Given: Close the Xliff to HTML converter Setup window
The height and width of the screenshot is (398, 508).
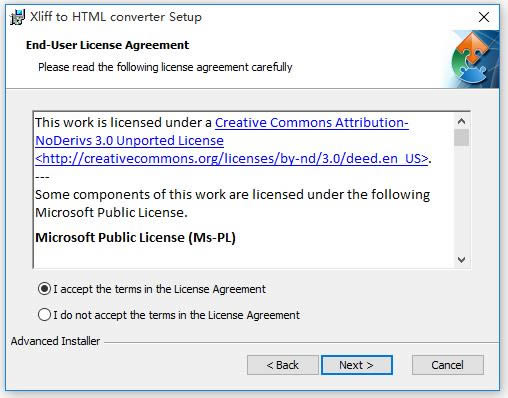Looking at the screenshot, I should pos(484,17).
